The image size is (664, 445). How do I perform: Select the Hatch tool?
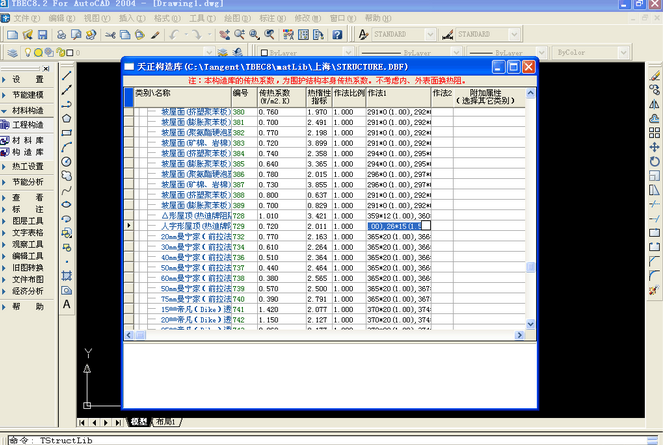67,276
